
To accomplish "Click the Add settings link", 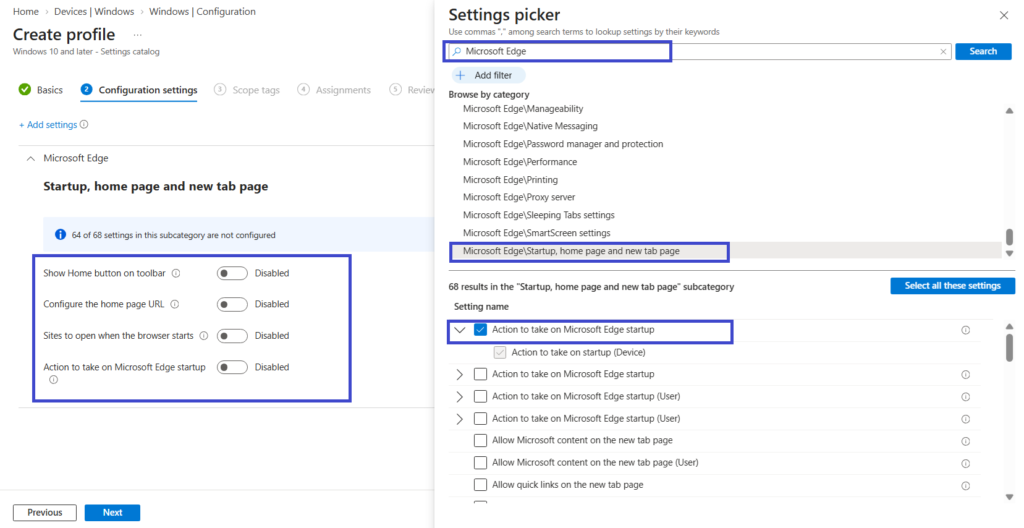I will coord(48,124).
